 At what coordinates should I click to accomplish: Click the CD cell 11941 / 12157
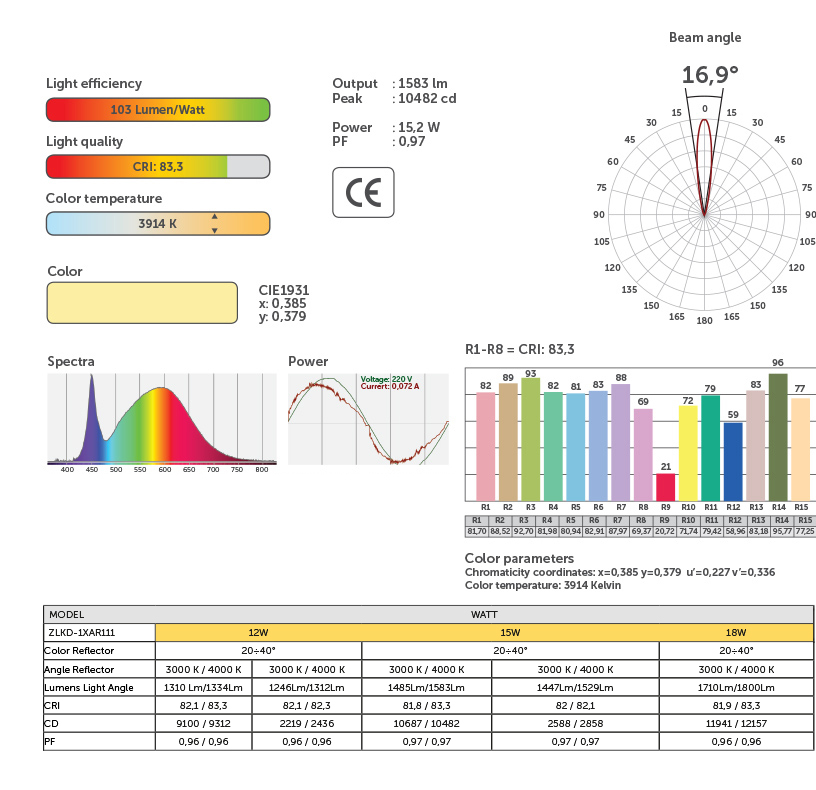pyautogui.click(x=736, y=723)
